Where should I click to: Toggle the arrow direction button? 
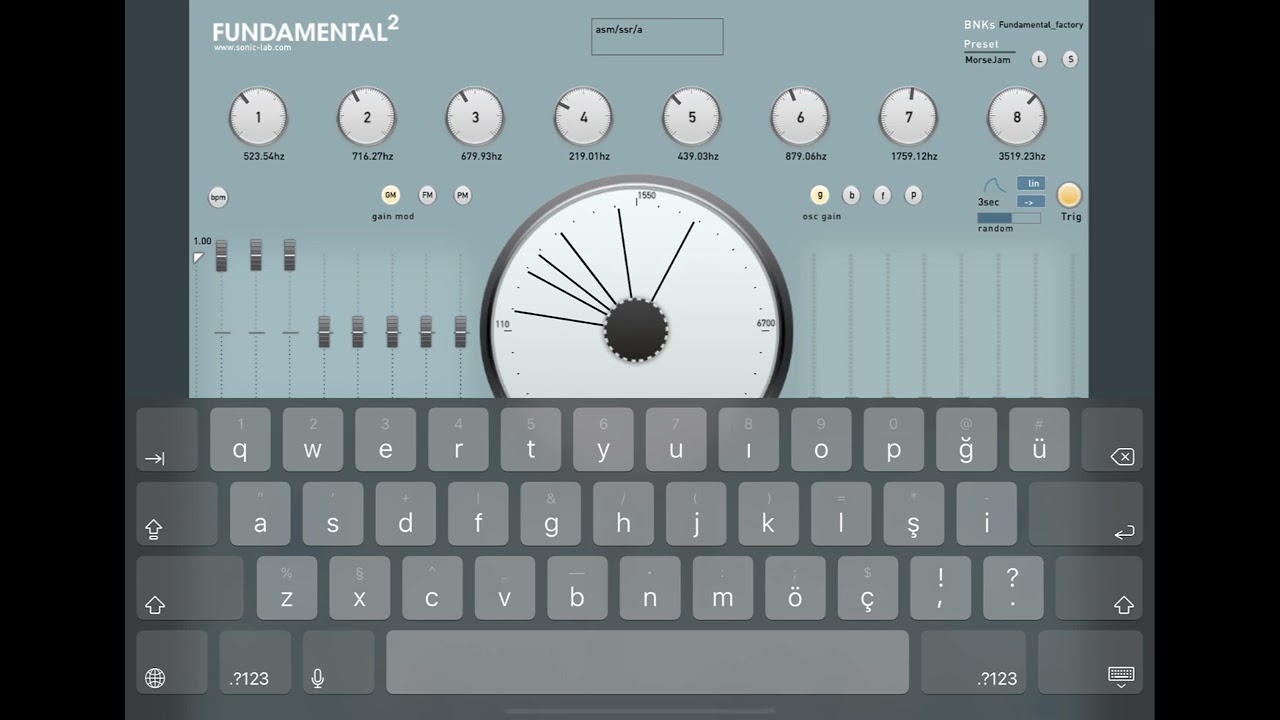[x=1032, y=201]
